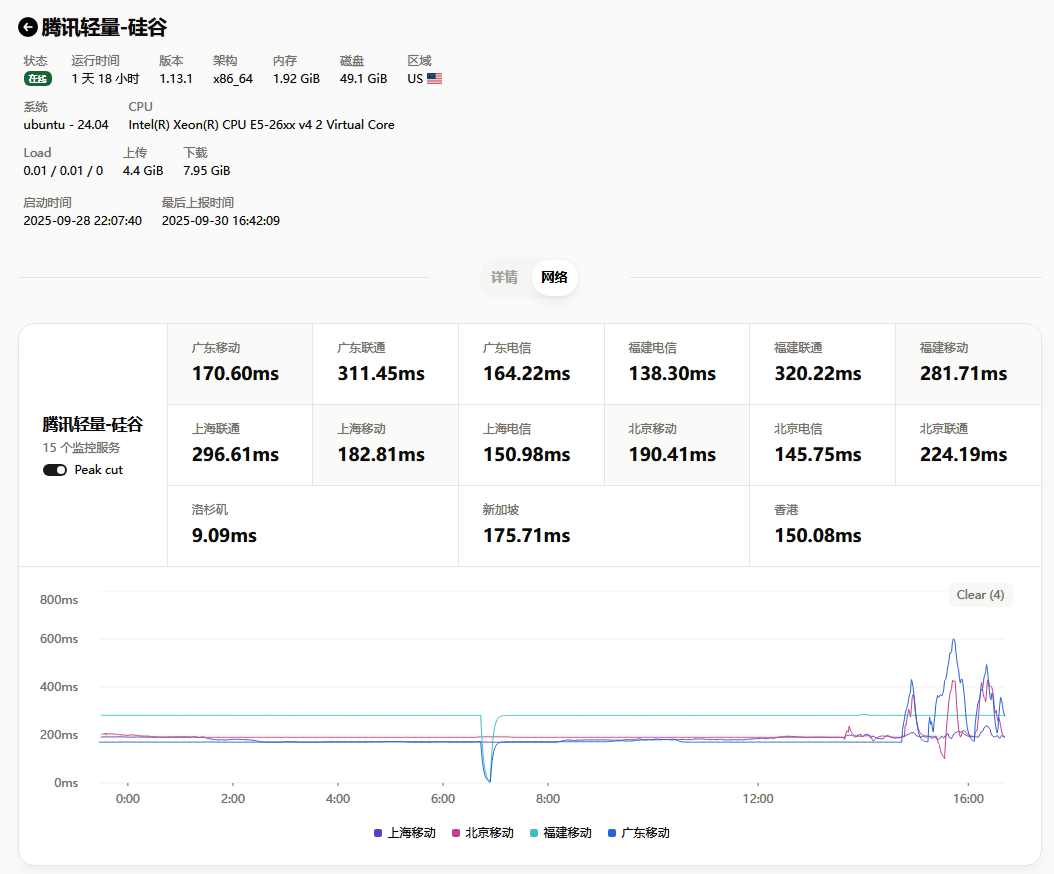Select the 网络 tab

click(x=554, y=278)
